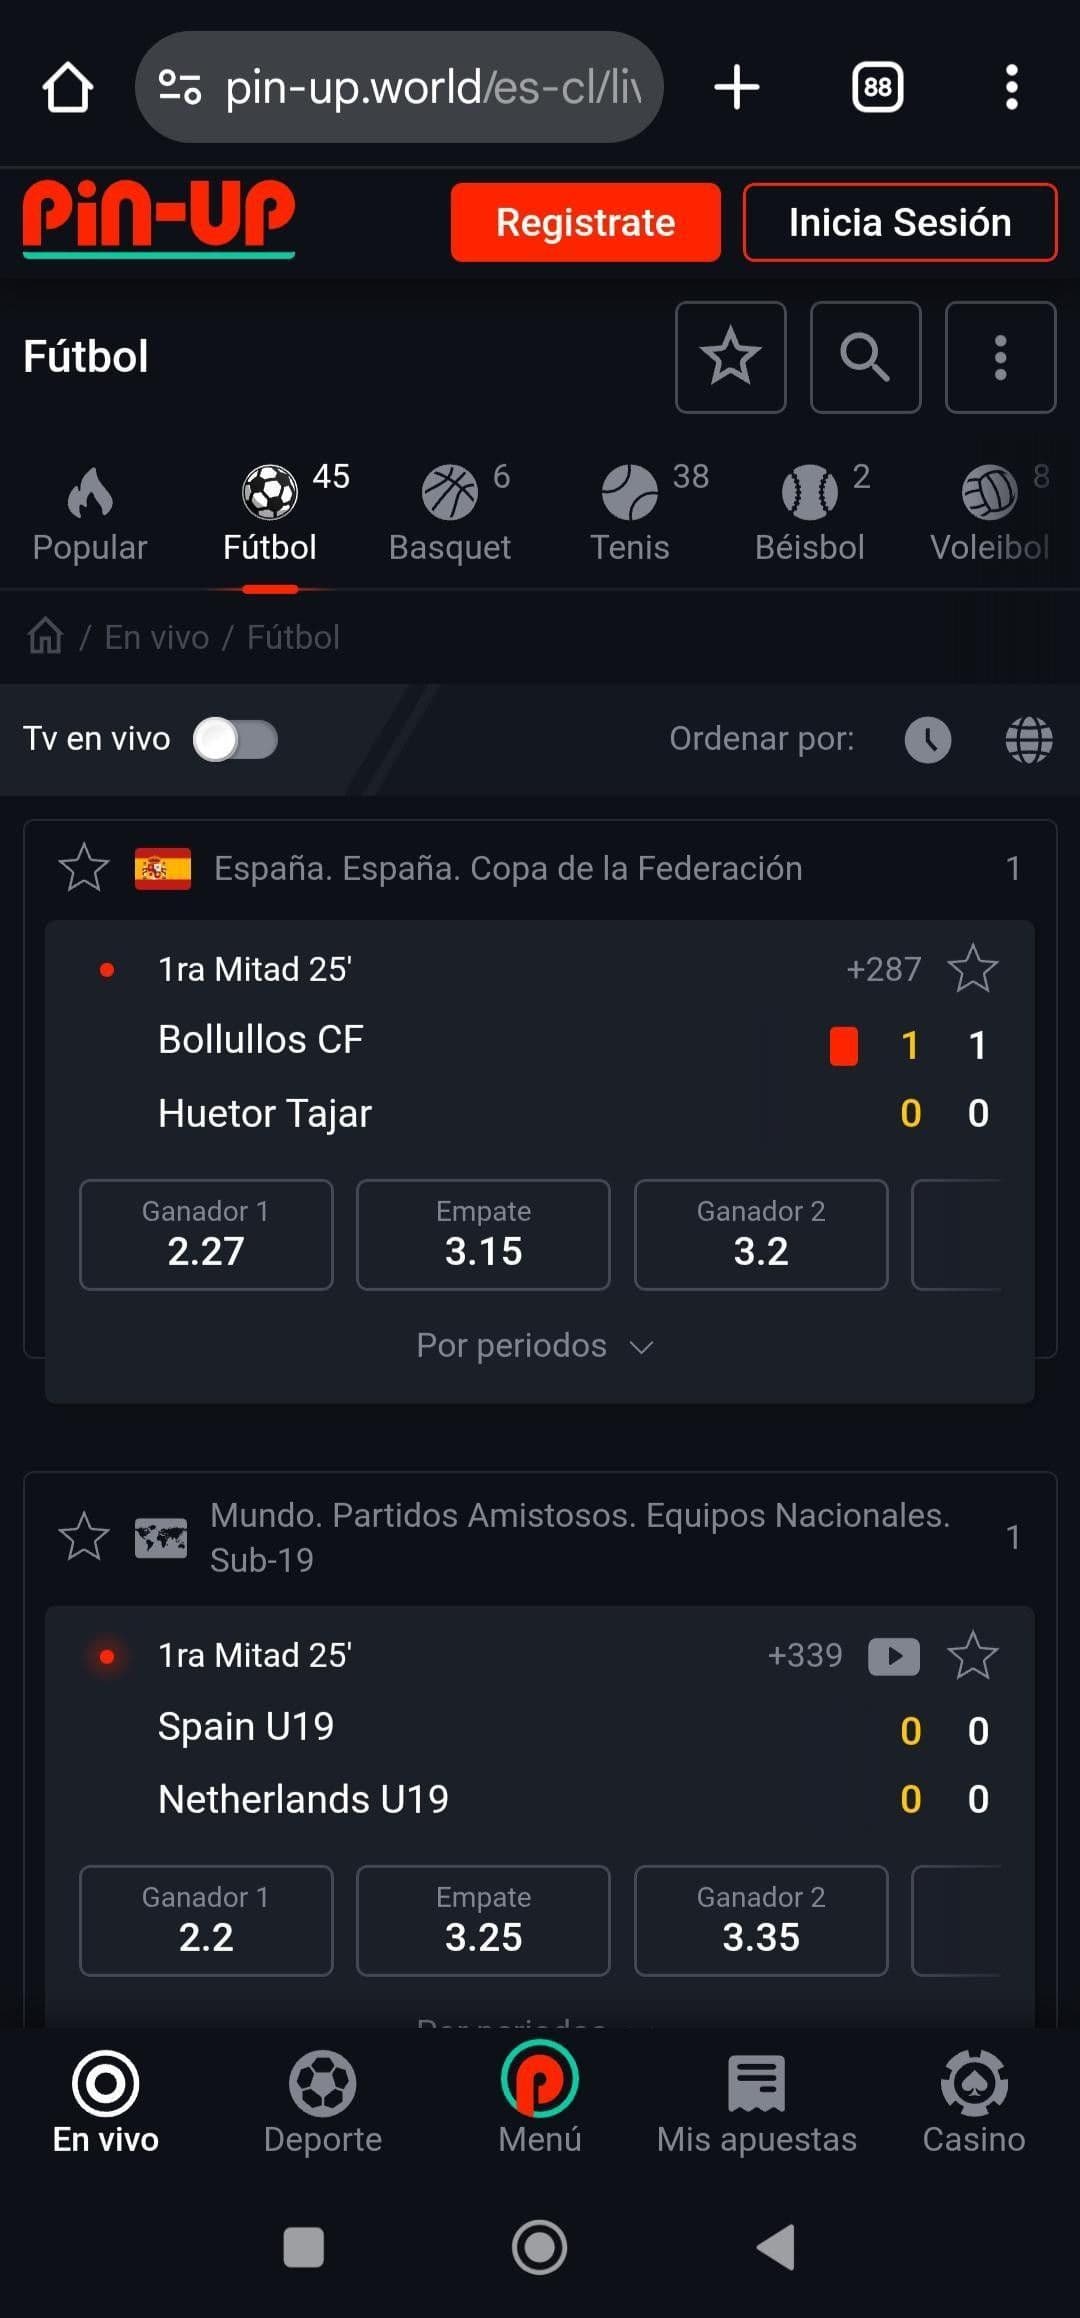Select Empate 3.15 odds for Bollullos match
This screenshot has width=1080, height=2318.
(x=483, y=1235)
